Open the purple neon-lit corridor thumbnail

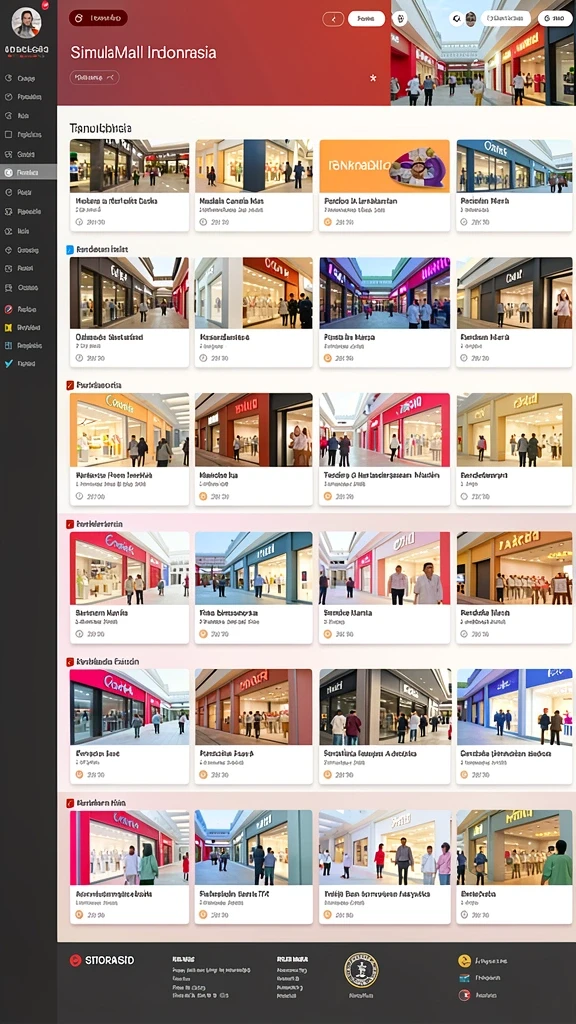385,293
